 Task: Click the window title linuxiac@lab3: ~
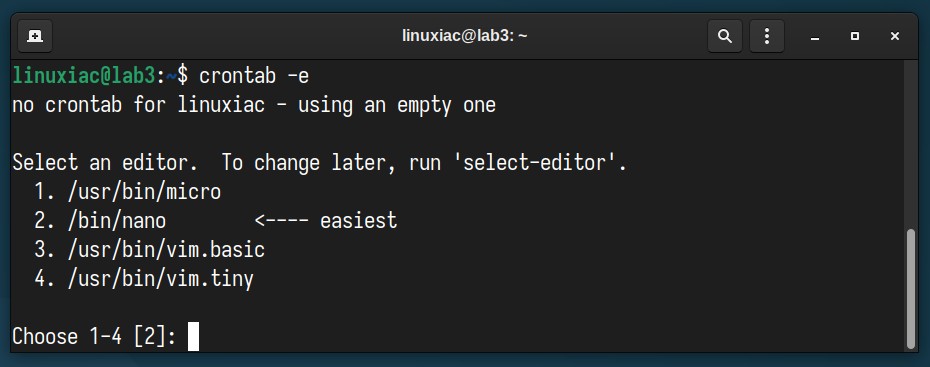tap(465, 36)
